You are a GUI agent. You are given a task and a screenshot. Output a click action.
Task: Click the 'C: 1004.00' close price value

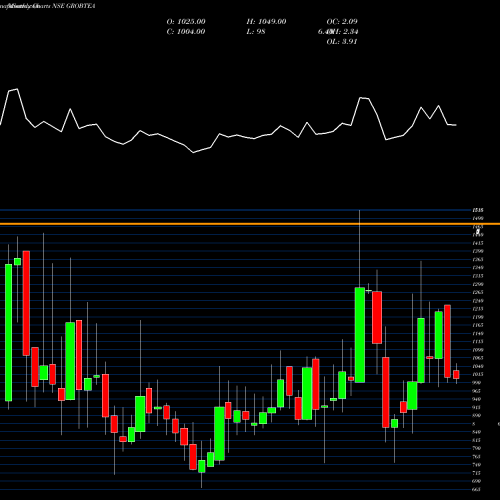pos(186,32)
